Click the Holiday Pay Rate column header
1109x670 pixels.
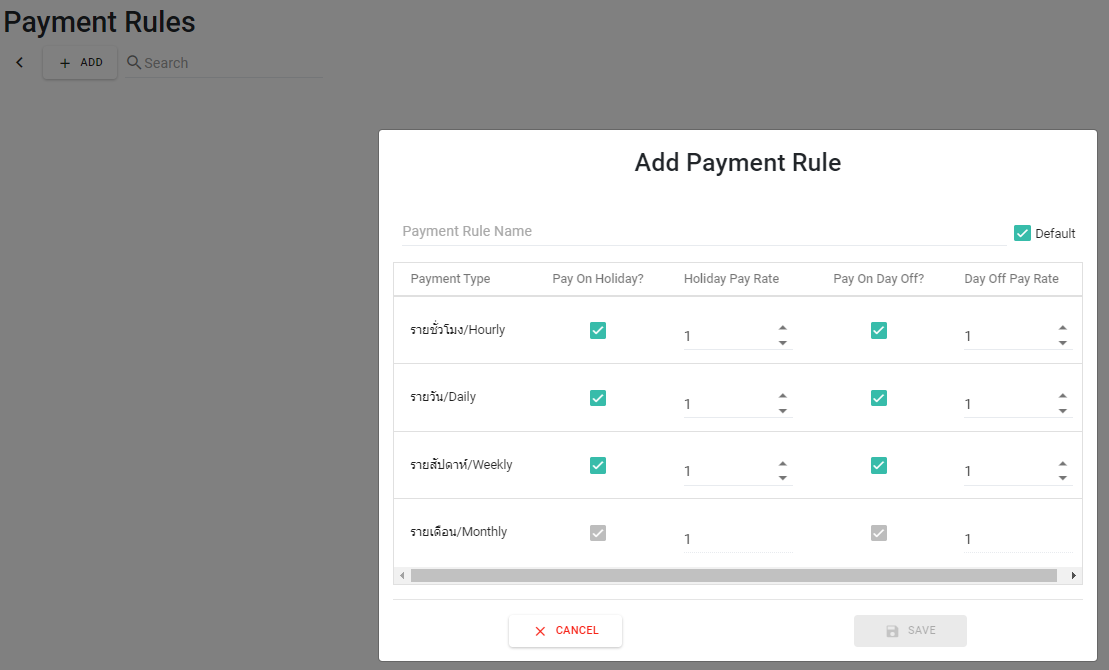(731, 279)
